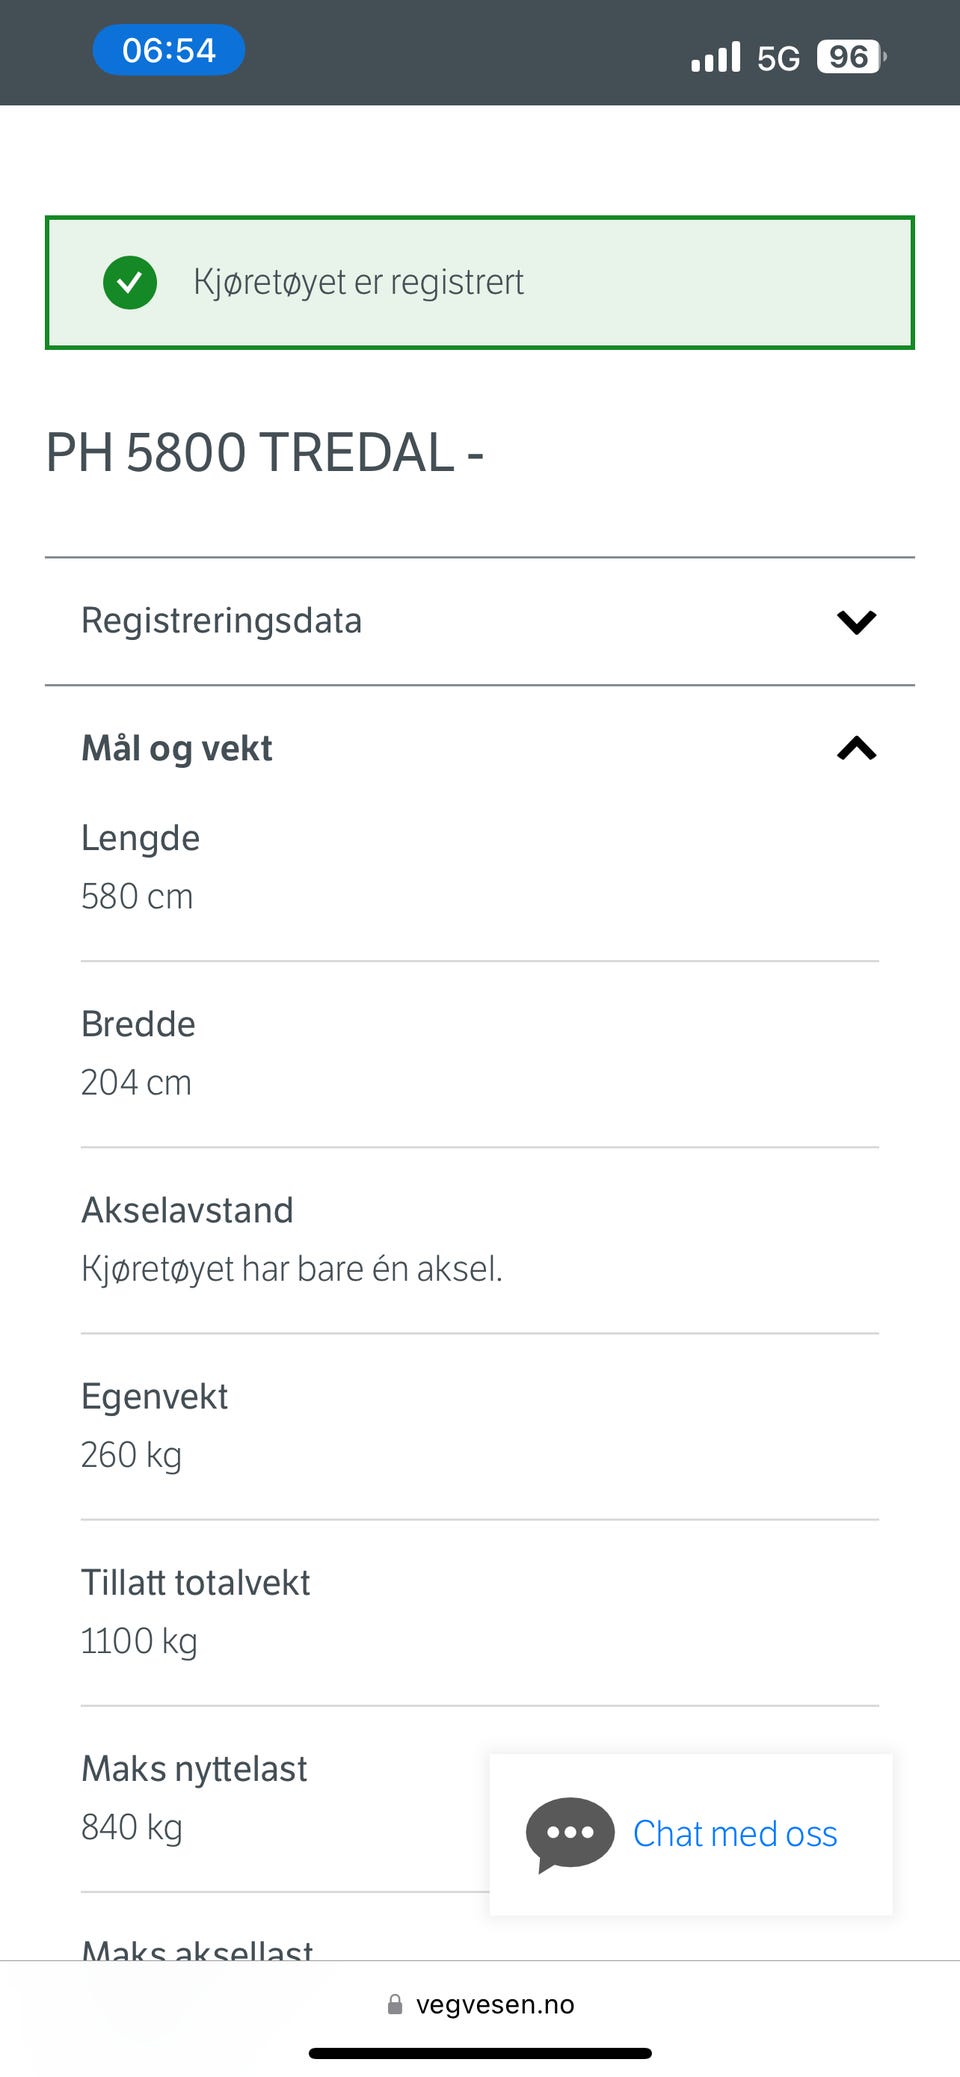960x2077 pixels.
Task: Click the chat speech bubble icon
Action: click(x=570, y=1834)
